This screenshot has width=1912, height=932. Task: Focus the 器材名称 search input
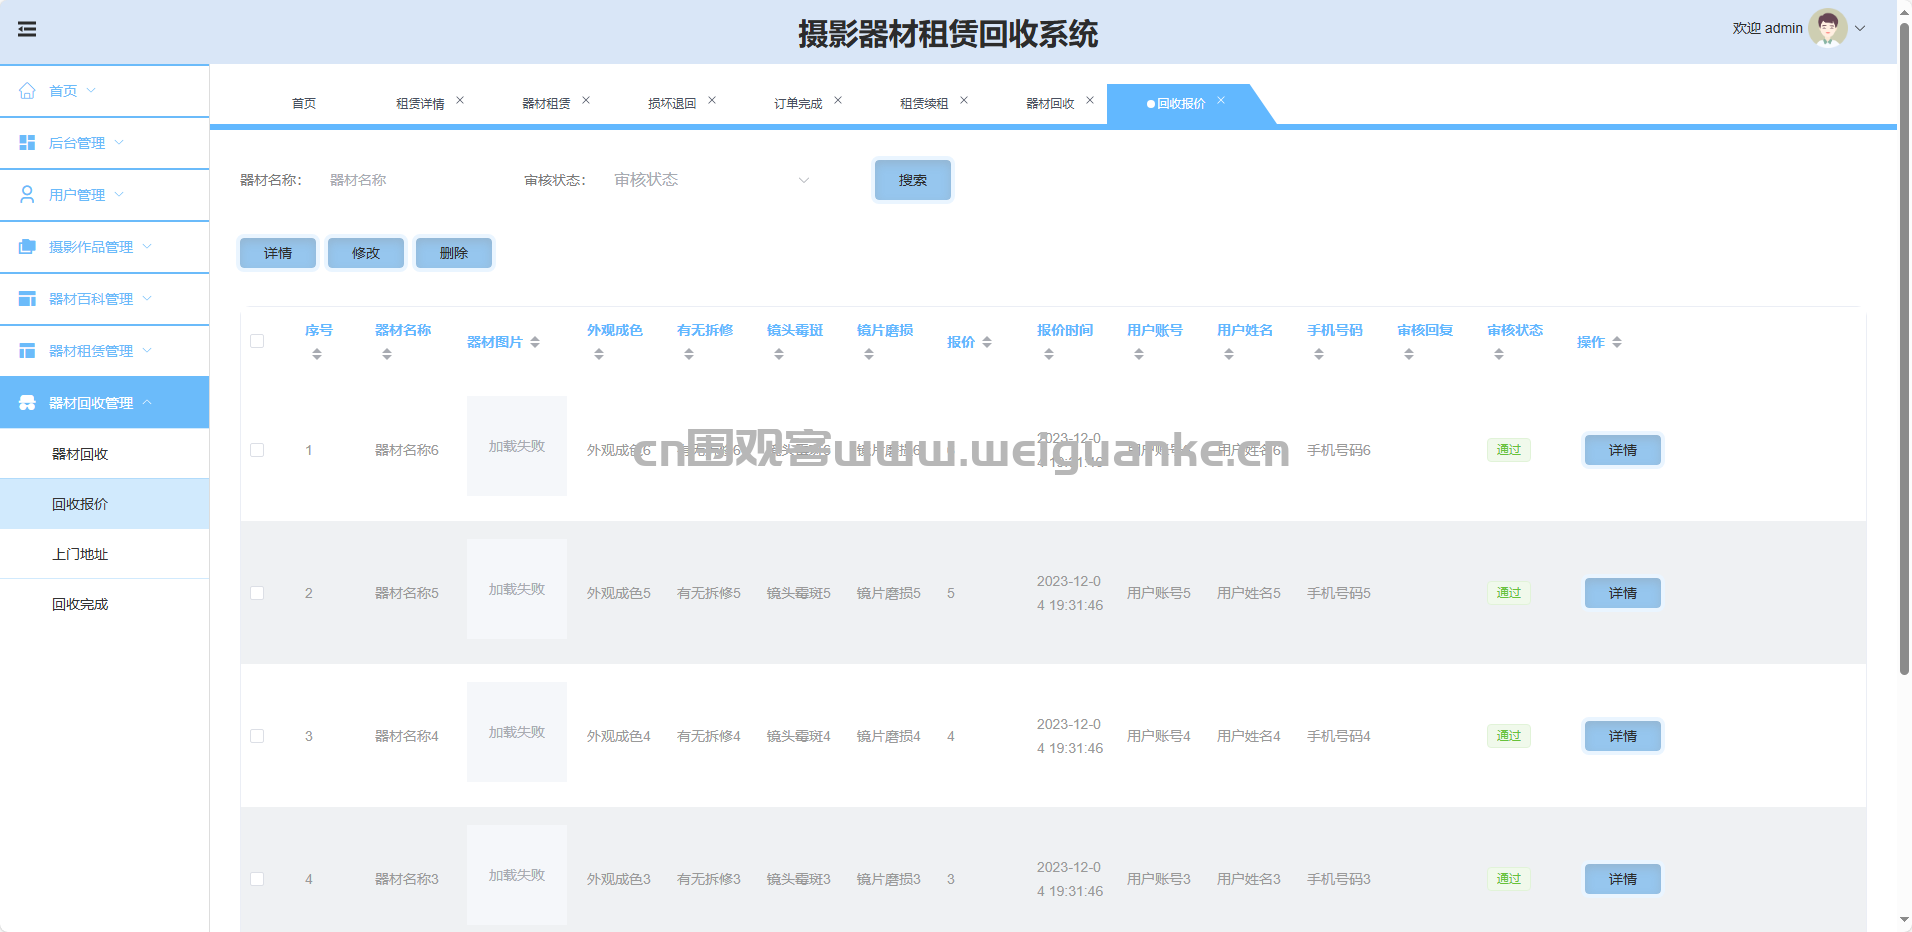click(x=410, y=180)
